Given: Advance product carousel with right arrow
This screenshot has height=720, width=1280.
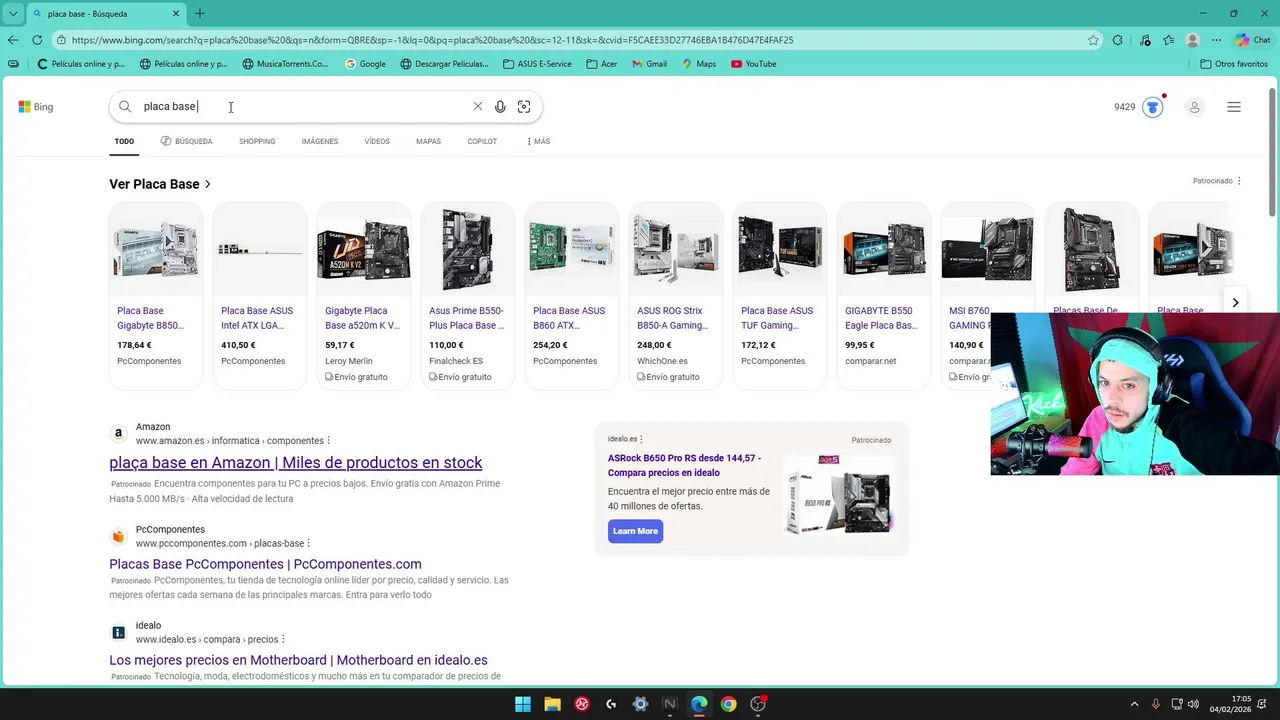Looking at the screenshot, I should [1235, 302].
